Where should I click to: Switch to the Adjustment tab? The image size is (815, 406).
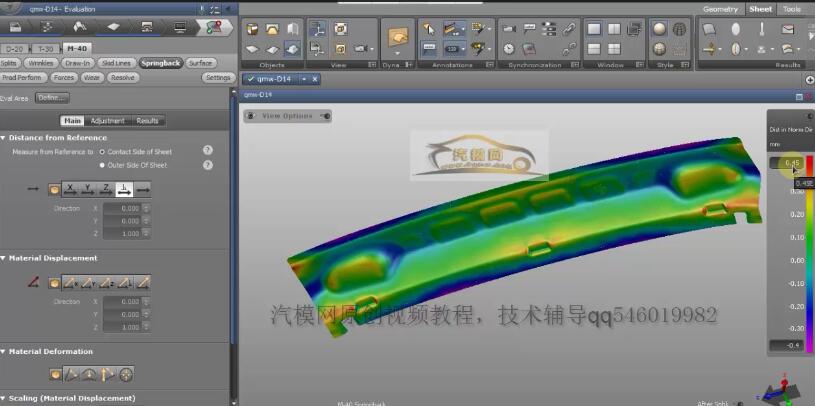(108, 121)
